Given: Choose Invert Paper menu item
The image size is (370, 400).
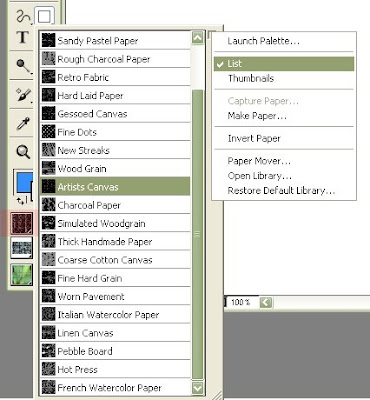Looking at the screenshot, I should pos(284,138).
